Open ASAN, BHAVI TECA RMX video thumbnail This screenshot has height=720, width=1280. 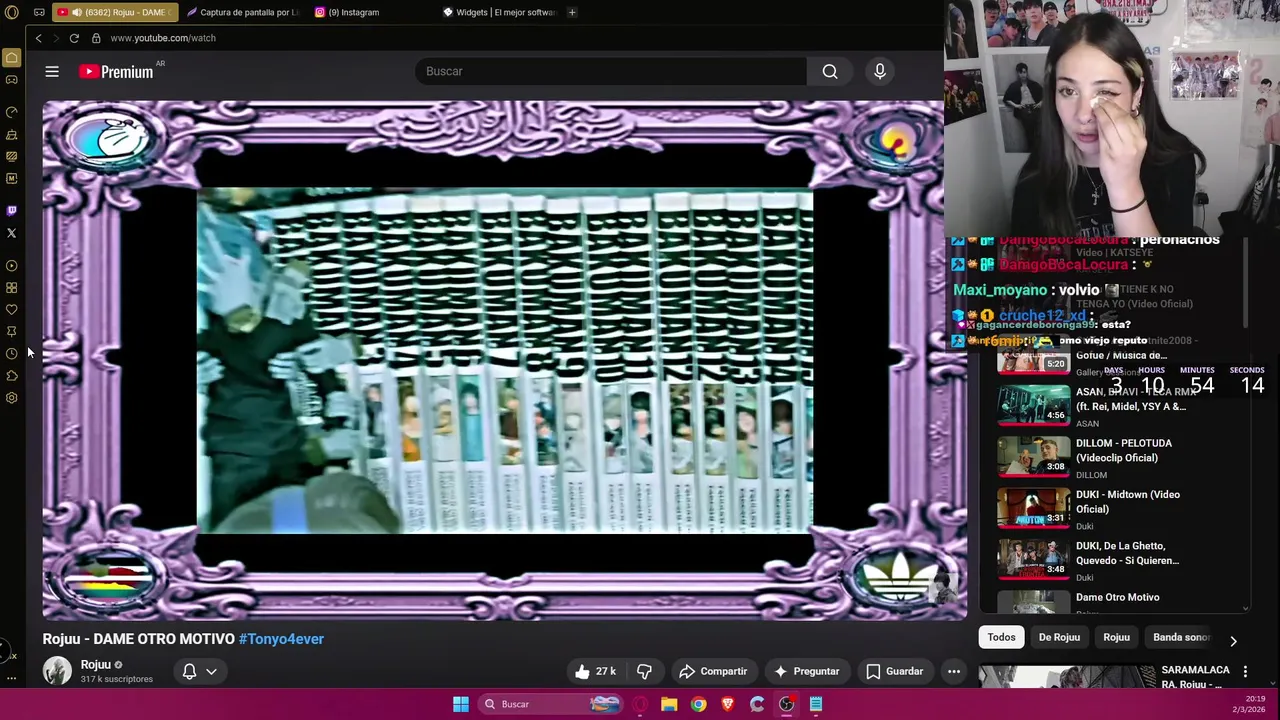click(1033, 406)
